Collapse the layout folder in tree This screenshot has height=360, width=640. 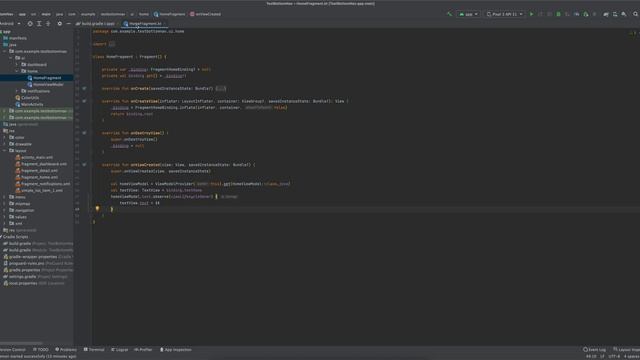click(5, 151)
